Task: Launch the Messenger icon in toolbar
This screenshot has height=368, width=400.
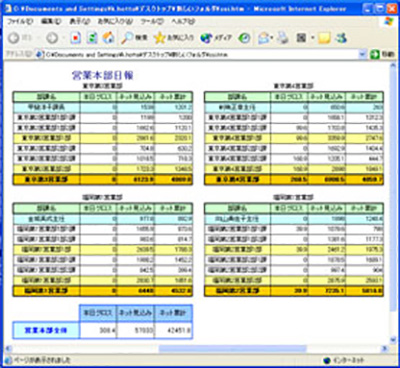Action: (x=341, y=38)
